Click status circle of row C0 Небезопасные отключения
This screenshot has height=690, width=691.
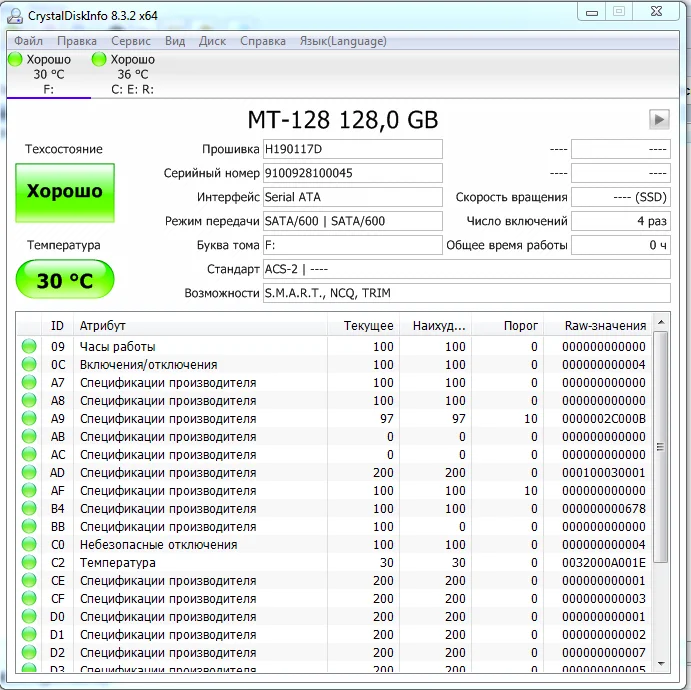29,545
